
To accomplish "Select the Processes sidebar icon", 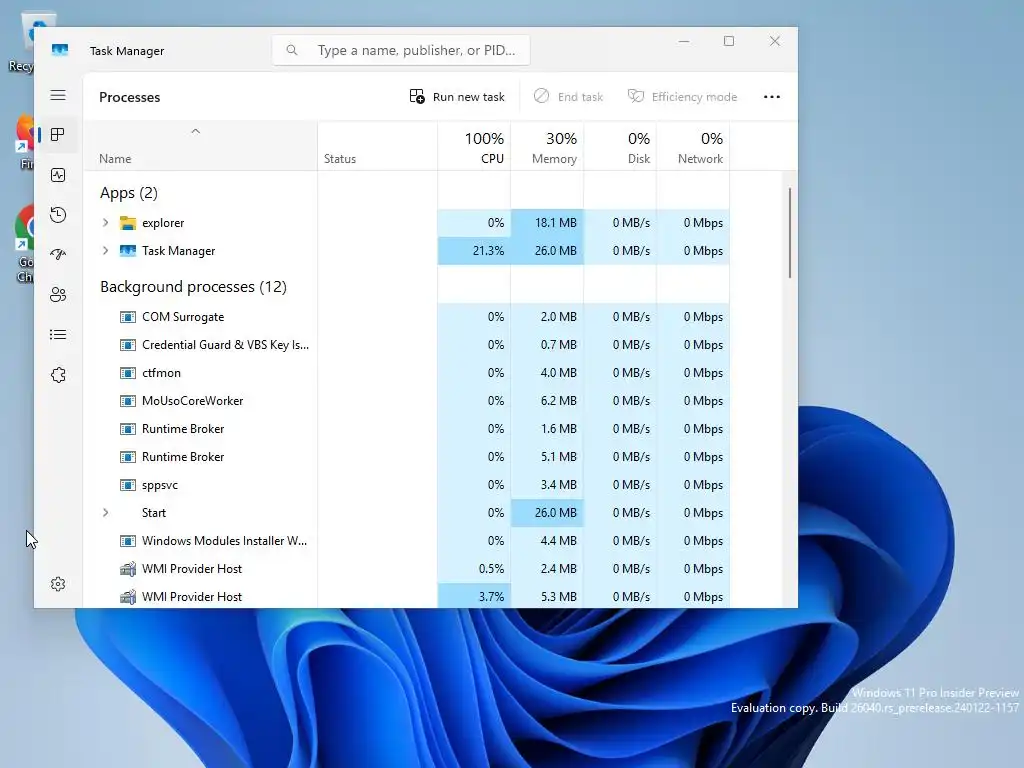I will click(x=58, y=135).
